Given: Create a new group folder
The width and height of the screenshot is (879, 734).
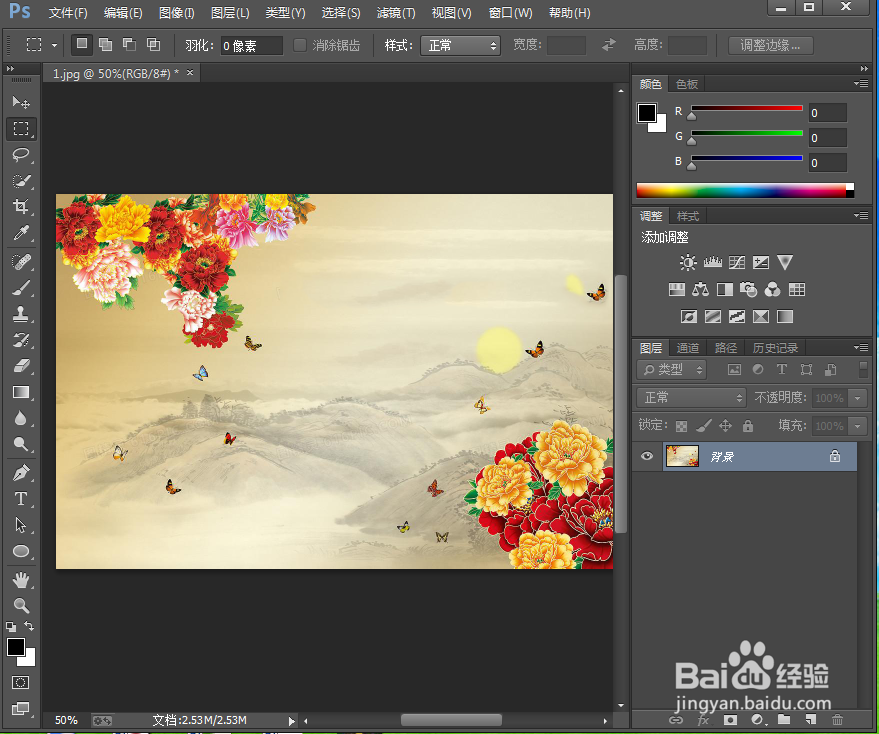Looking at the screenshot, I should click(x=784, y=719).
